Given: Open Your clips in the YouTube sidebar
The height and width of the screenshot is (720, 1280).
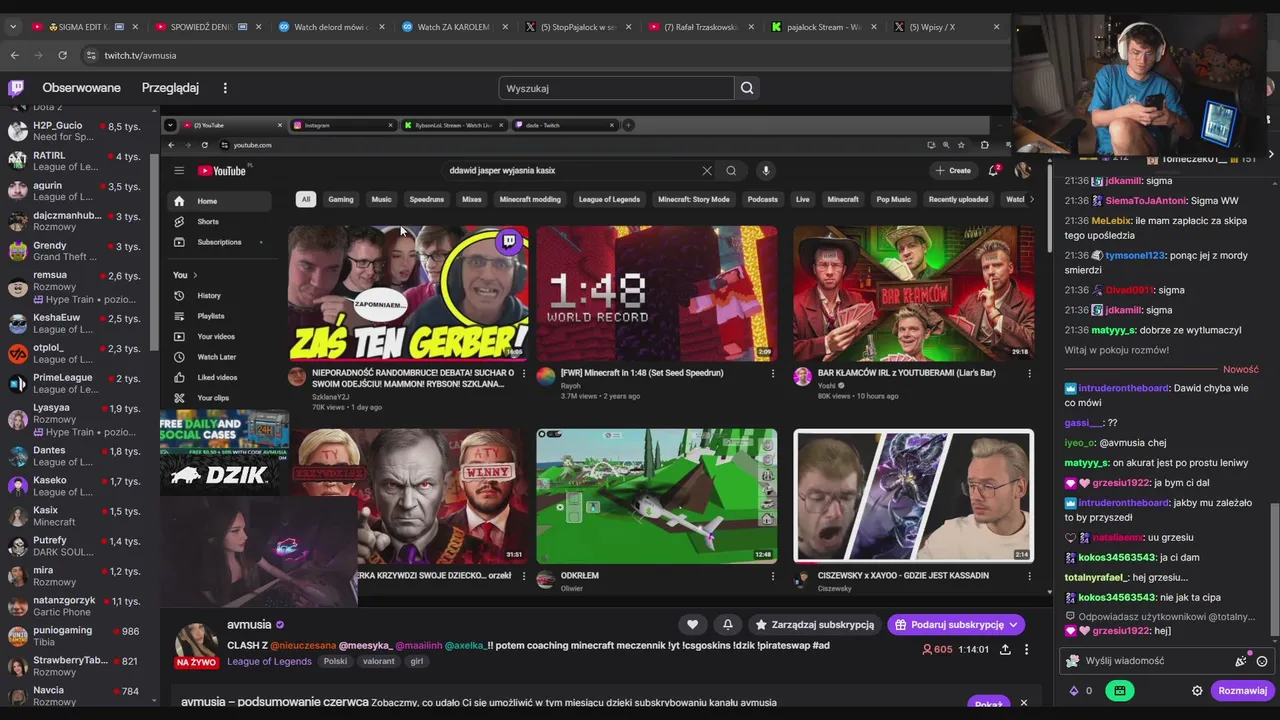Looking at the screenshot, I should coord(219,398).
